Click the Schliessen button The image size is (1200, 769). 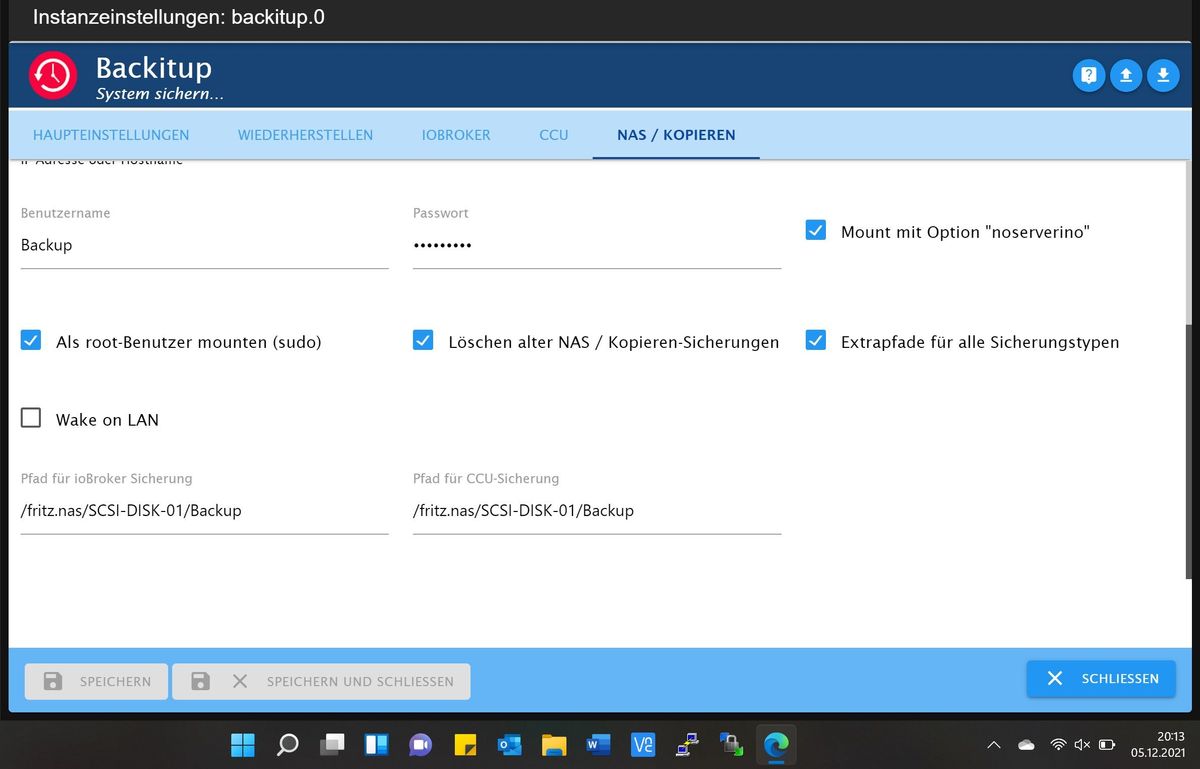(x=1102, y=678)
